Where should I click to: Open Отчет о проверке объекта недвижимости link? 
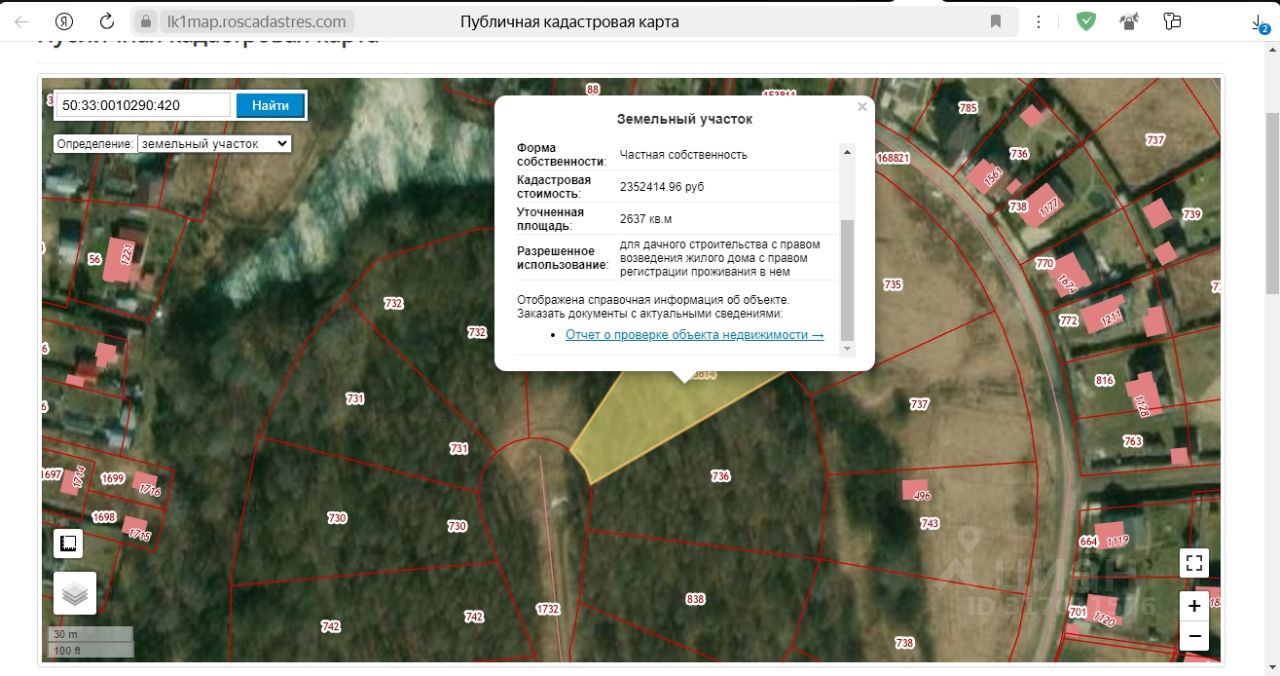tap(694, 335)
